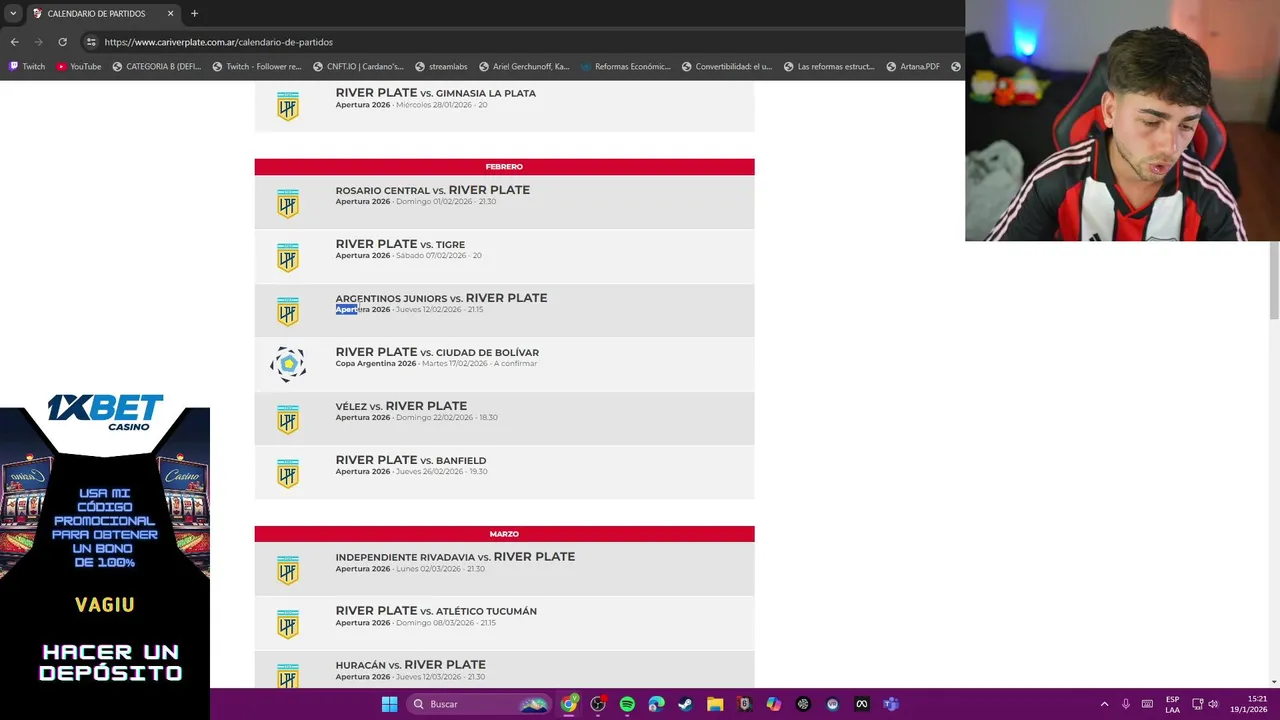Screen dimensions: 1280x720
Task: Open the Las reformas estruct... bookmark
Action: (829, 66)
